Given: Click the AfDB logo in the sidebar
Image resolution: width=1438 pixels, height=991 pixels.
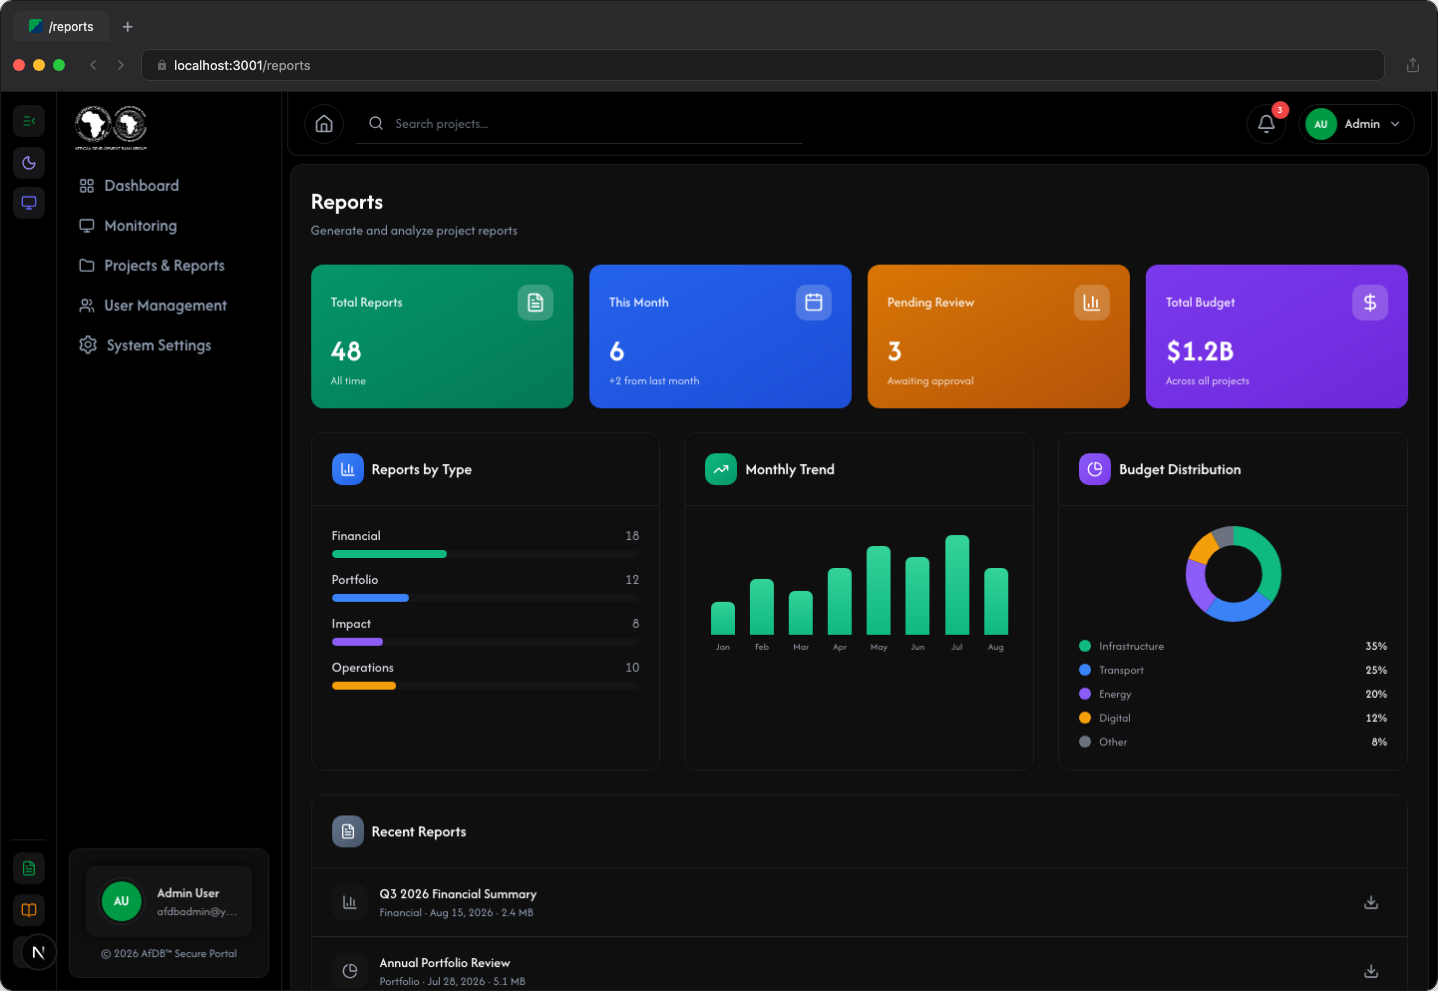Looking at the screenshot, I should pos(111,127).
